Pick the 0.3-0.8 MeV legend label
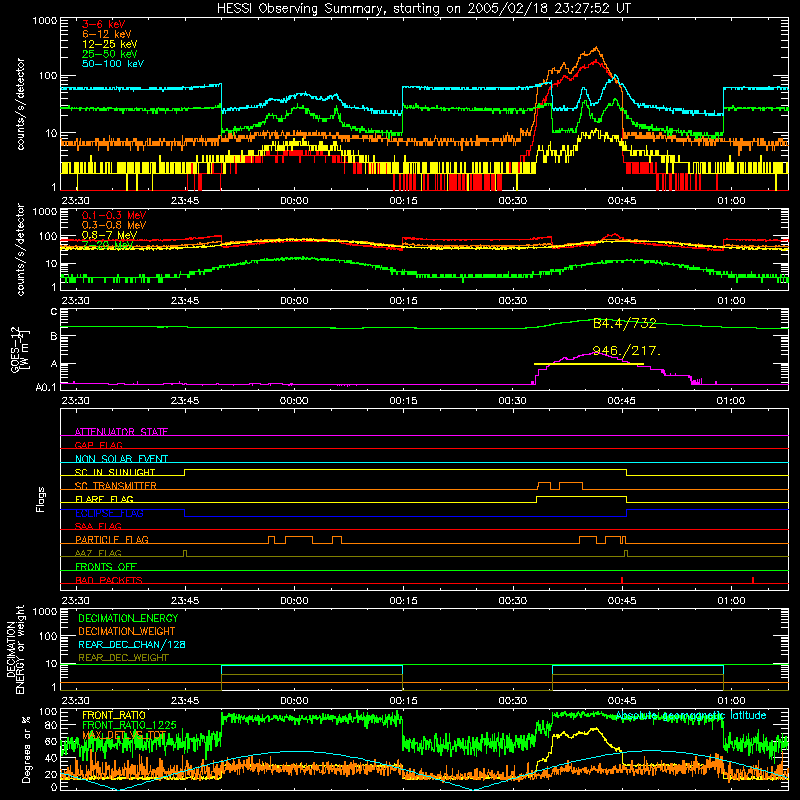Image resolution: width=800 pixels, height=800 pixels. coord(114,225)
